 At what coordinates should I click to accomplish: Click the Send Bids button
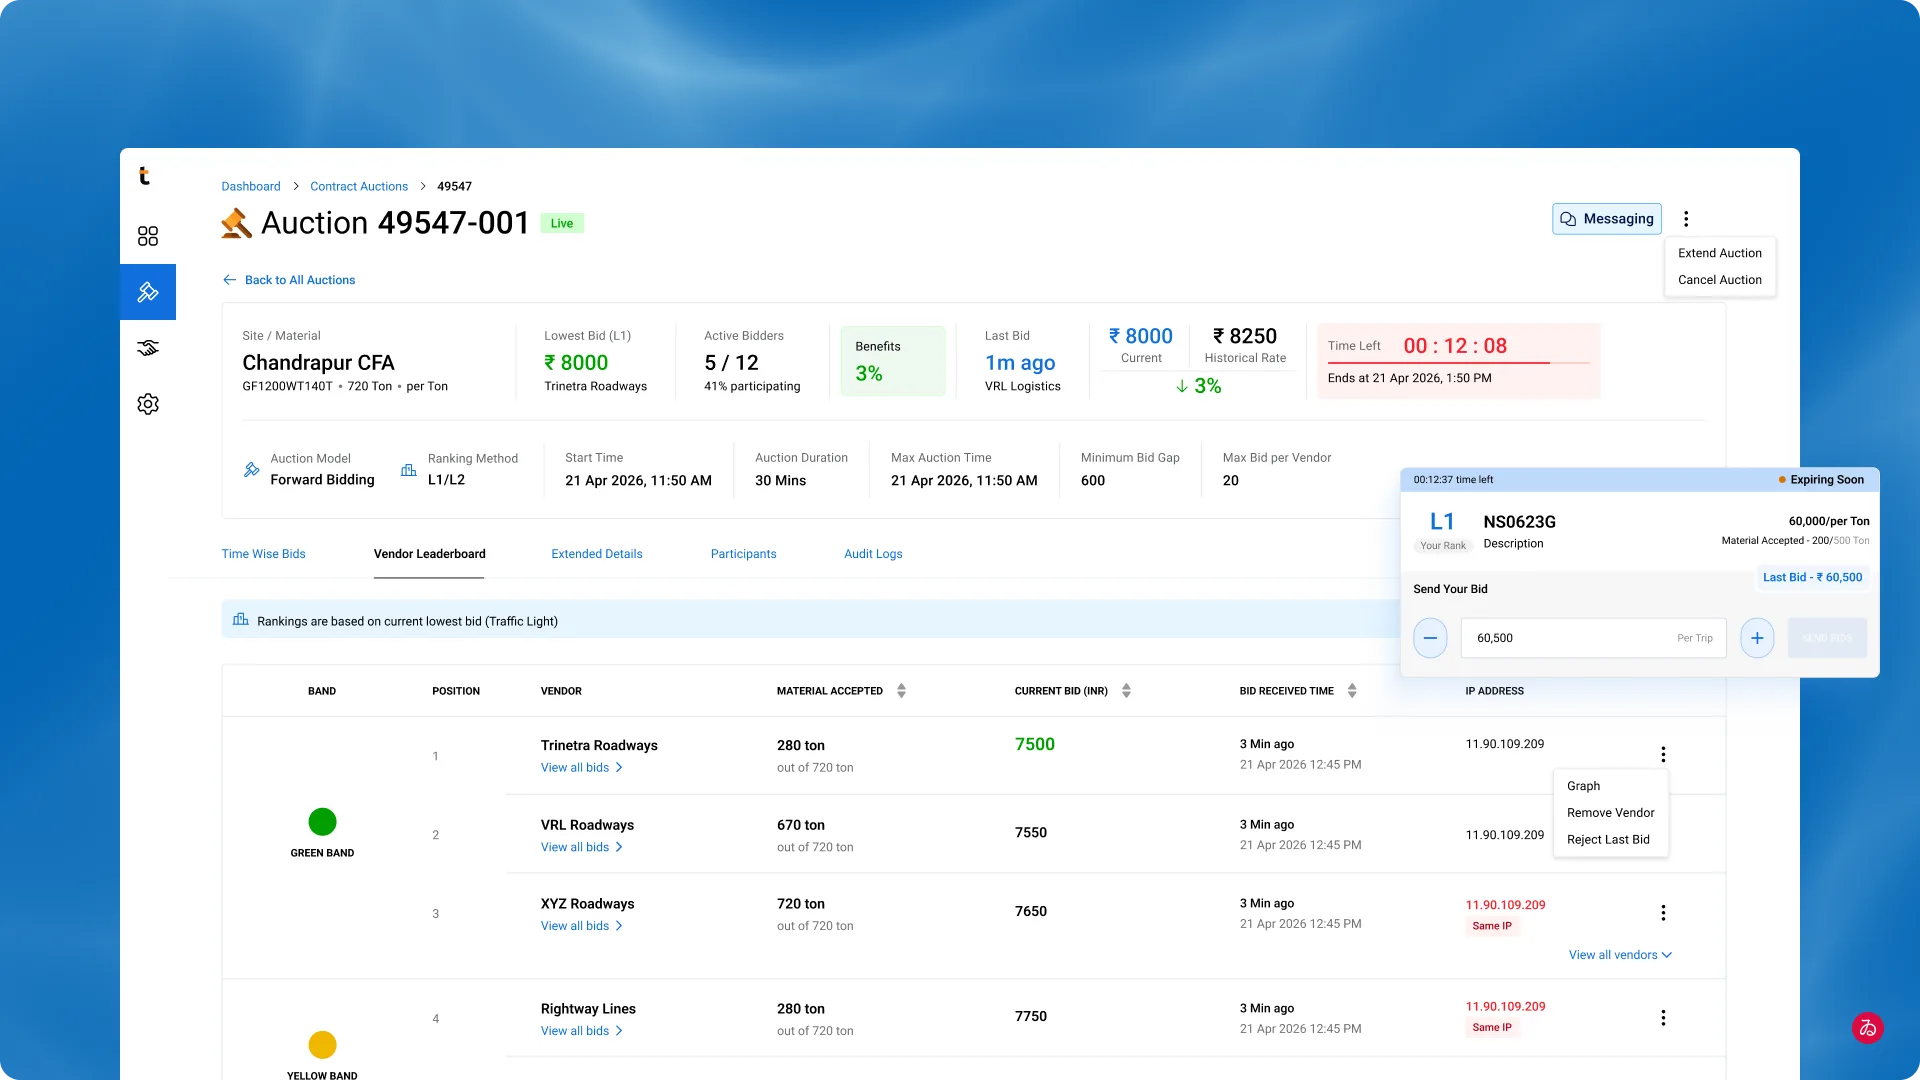tap(1827, 638)
